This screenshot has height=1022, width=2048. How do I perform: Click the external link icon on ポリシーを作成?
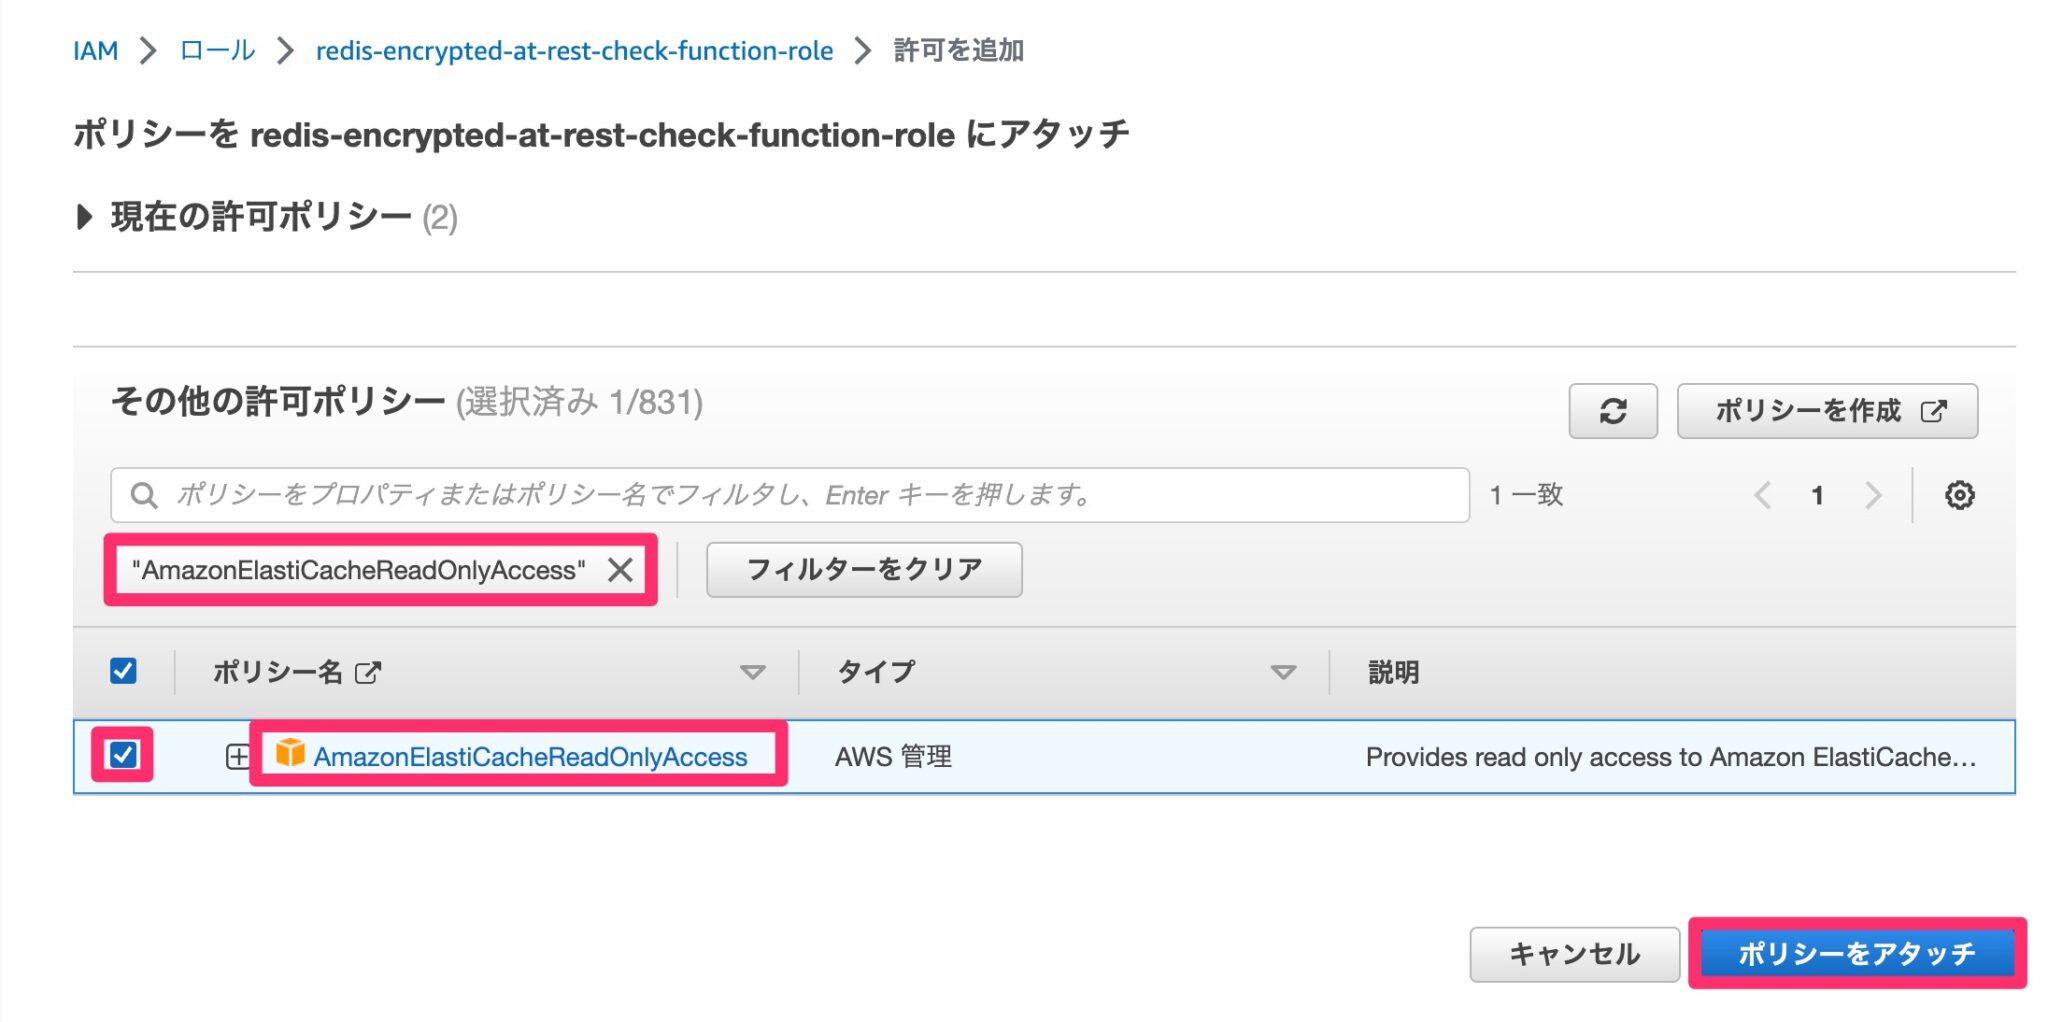pos(1935,410)
